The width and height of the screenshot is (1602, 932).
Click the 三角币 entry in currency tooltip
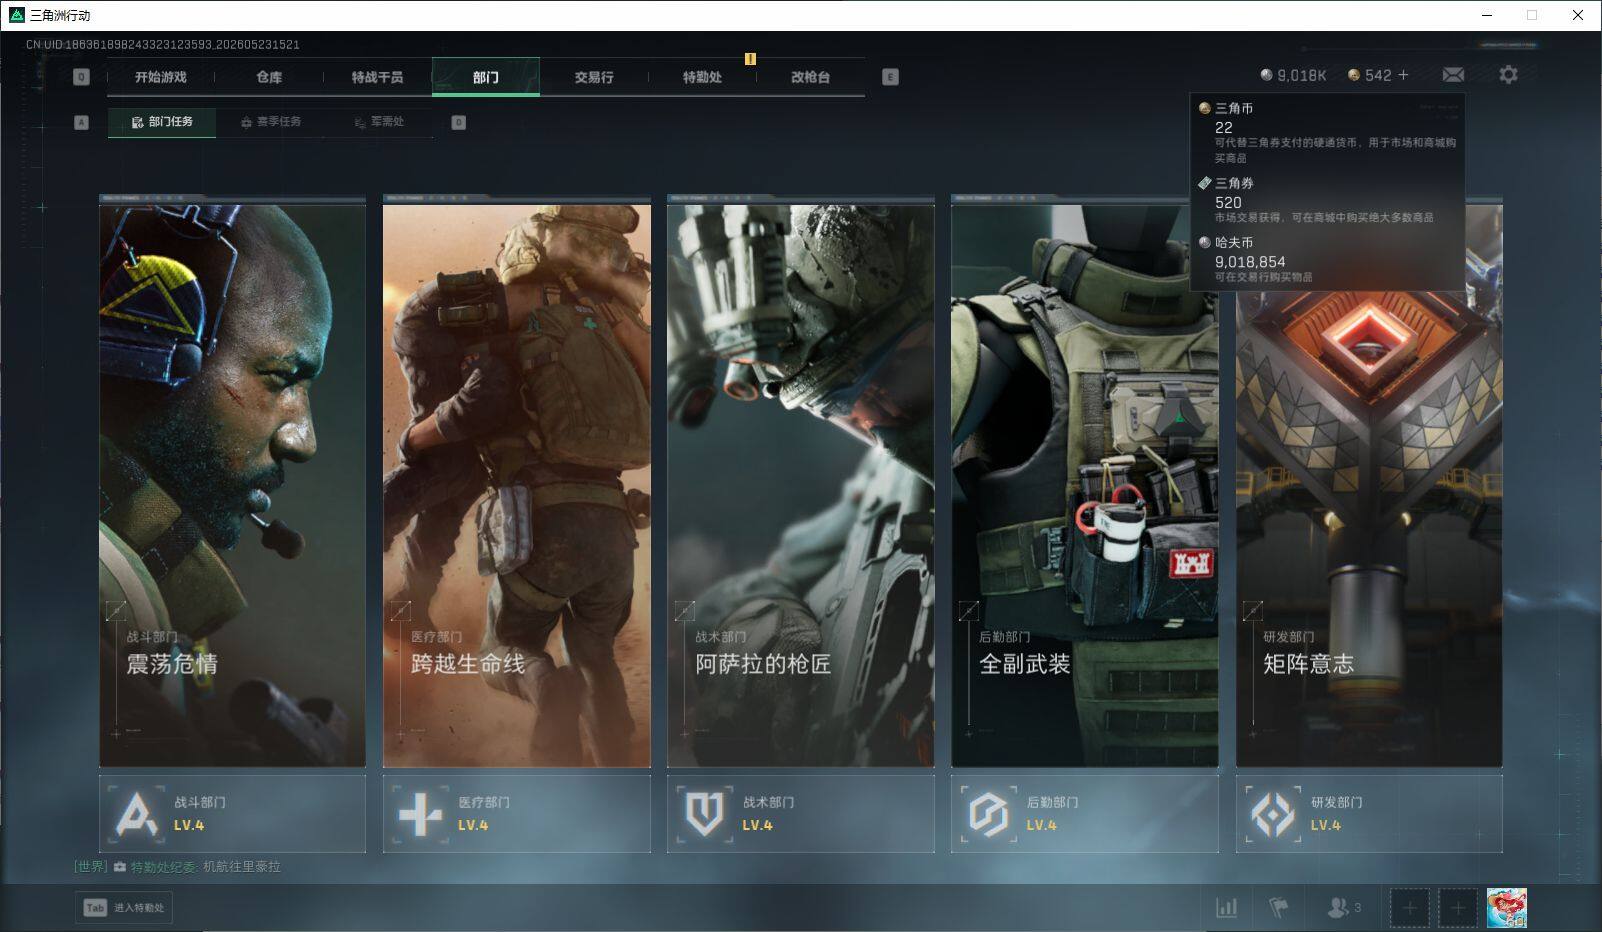(x=1328, y=132)
